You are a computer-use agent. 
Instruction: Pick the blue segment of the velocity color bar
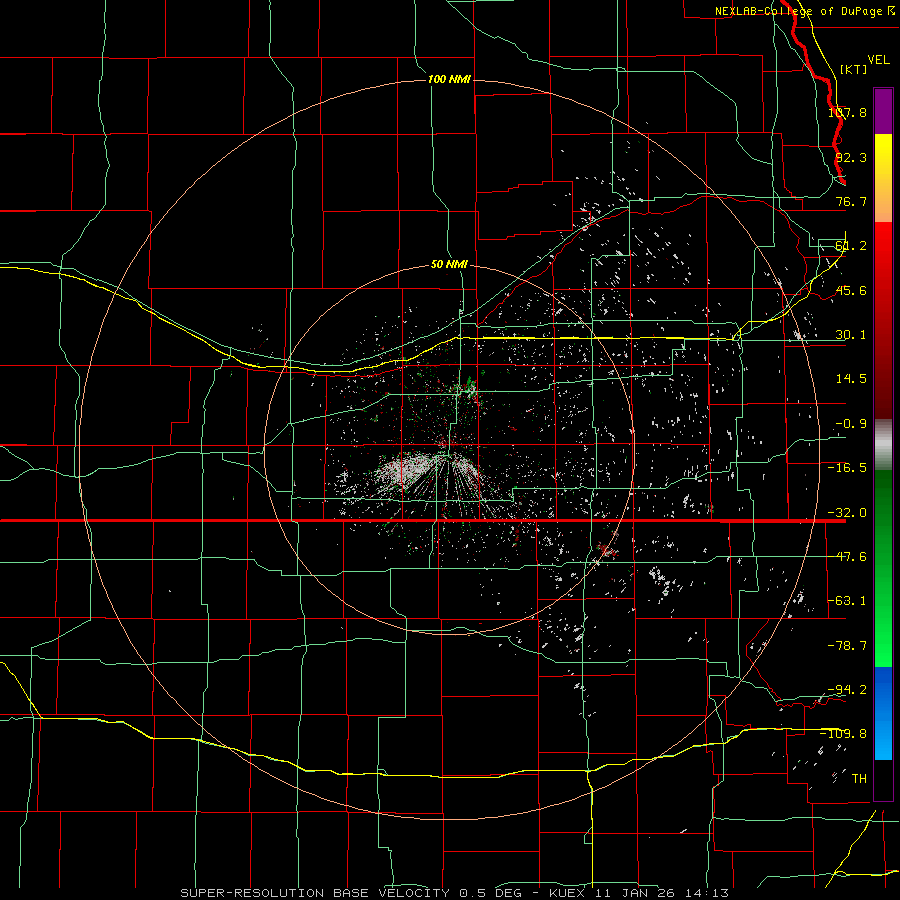pyautogui.click(x=883, y=713)
